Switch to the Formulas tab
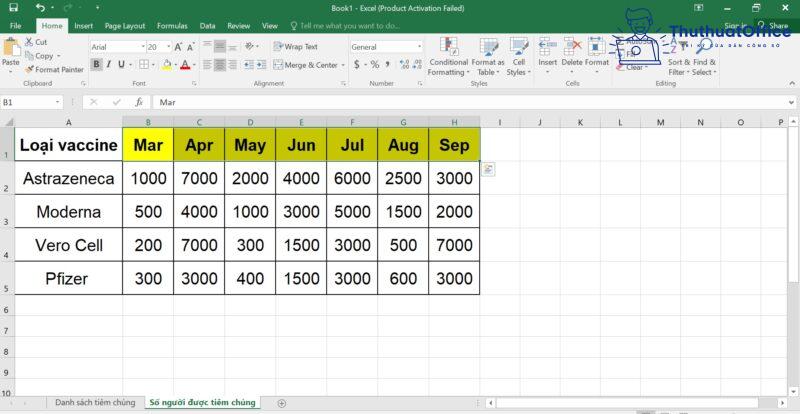This screenshot has width=800, height=414. tap(172, 26)
